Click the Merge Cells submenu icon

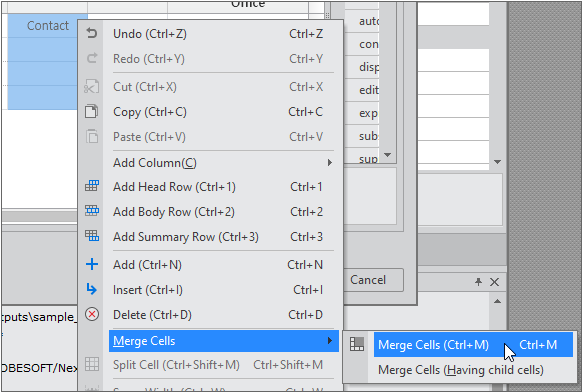coord(357,344)
